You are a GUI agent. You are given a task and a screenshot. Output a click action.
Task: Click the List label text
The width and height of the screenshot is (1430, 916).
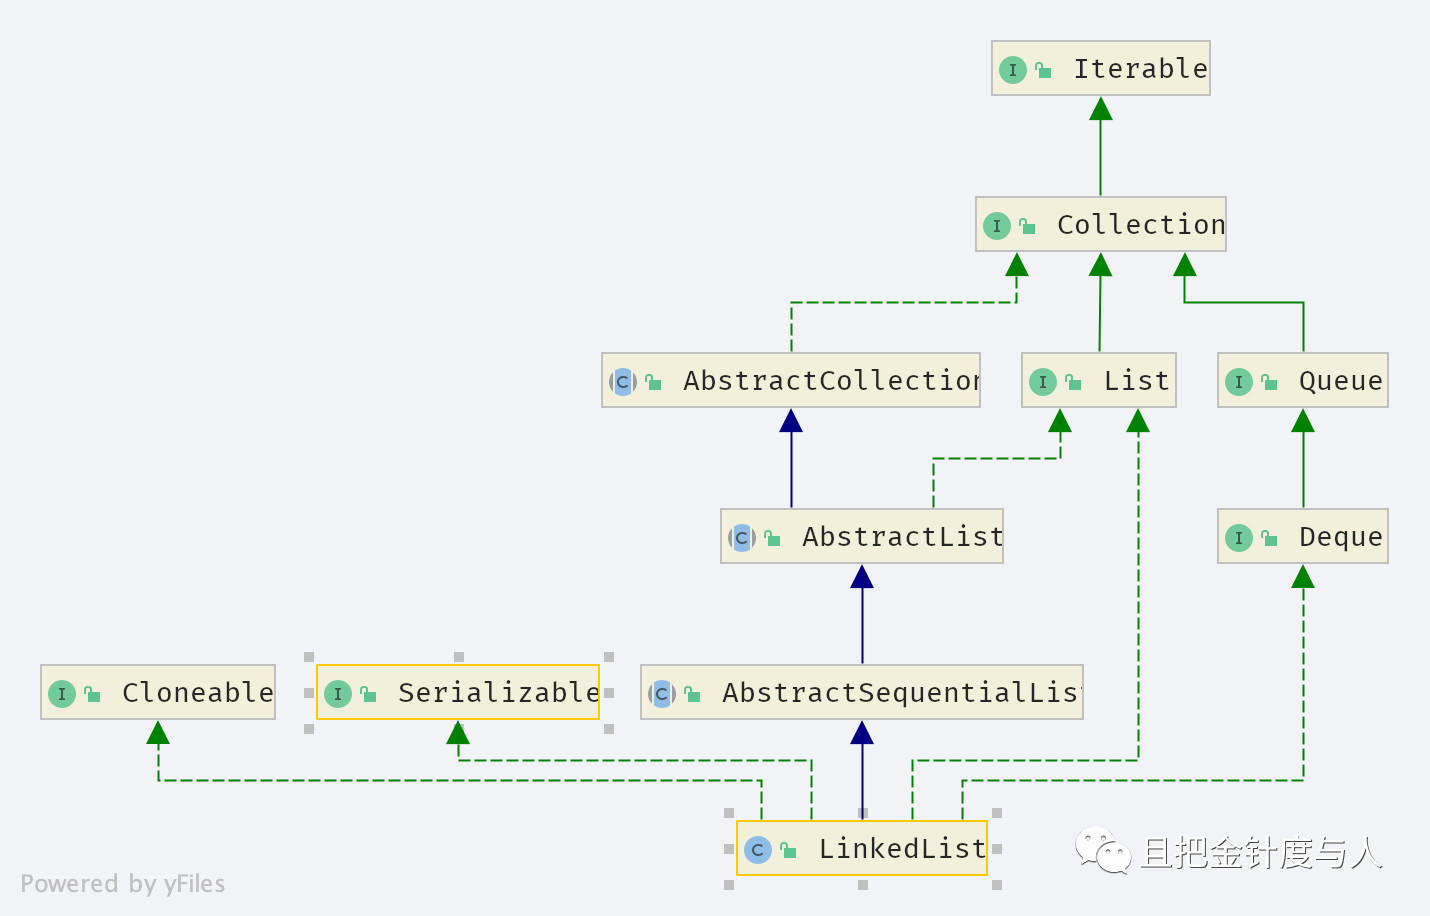click(x=1136, y=381)
